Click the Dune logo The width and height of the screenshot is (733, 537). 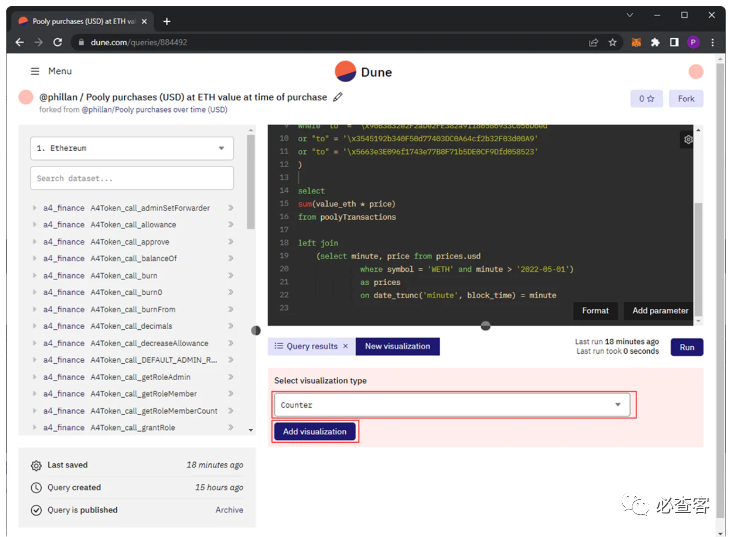click(x=363, y=72)
